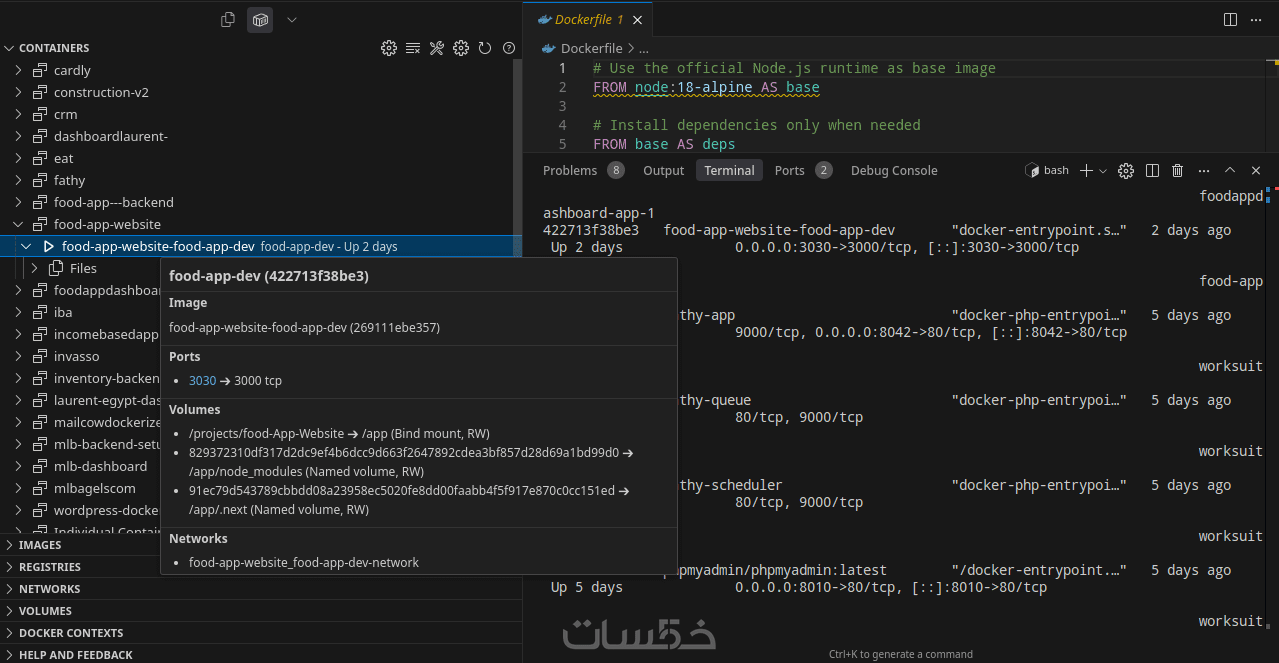Click the running play icon of food-app-dev
1279x663 pixels.
pos(49,246)
